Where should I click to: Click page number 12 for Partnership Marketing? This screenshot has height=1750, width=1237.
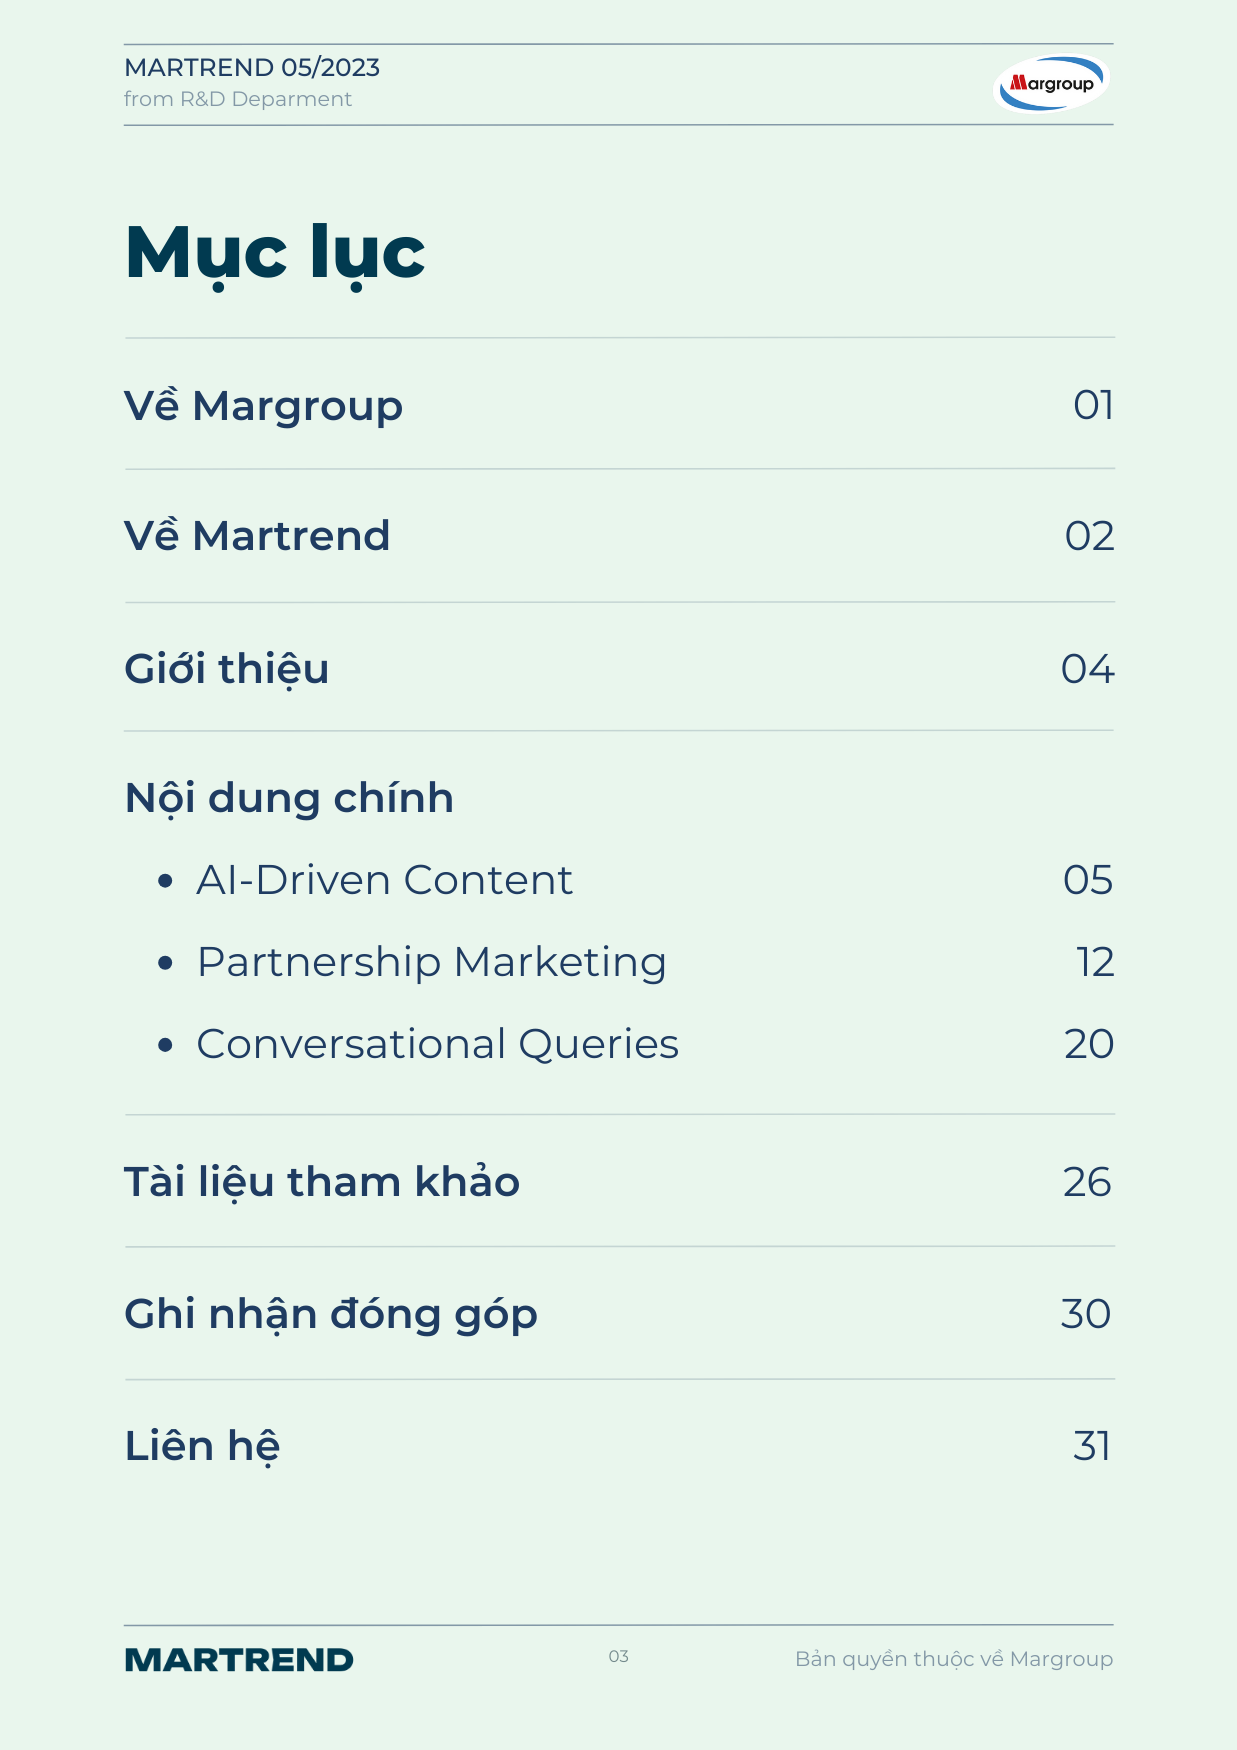tap(1095, 962)
